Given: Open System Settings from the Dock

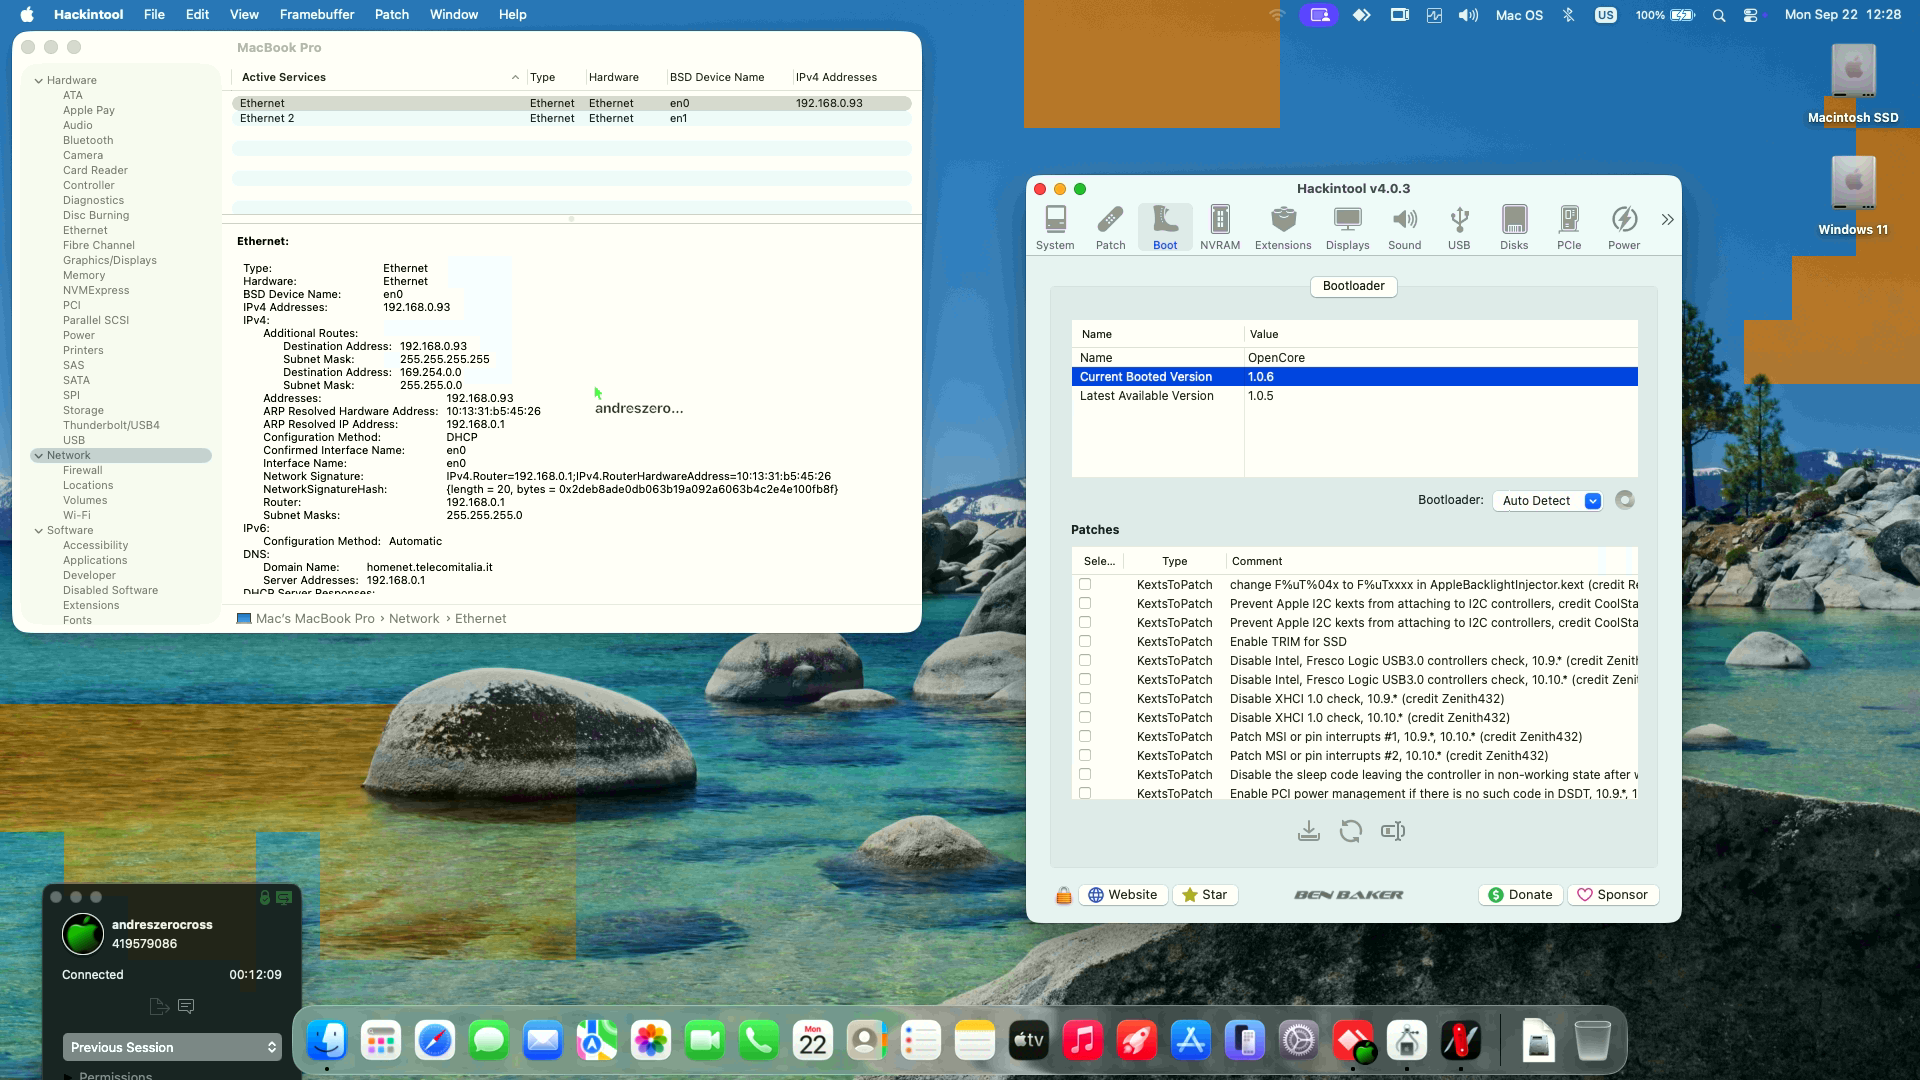Looking at the screenshot, I should coord(1299,1041).
